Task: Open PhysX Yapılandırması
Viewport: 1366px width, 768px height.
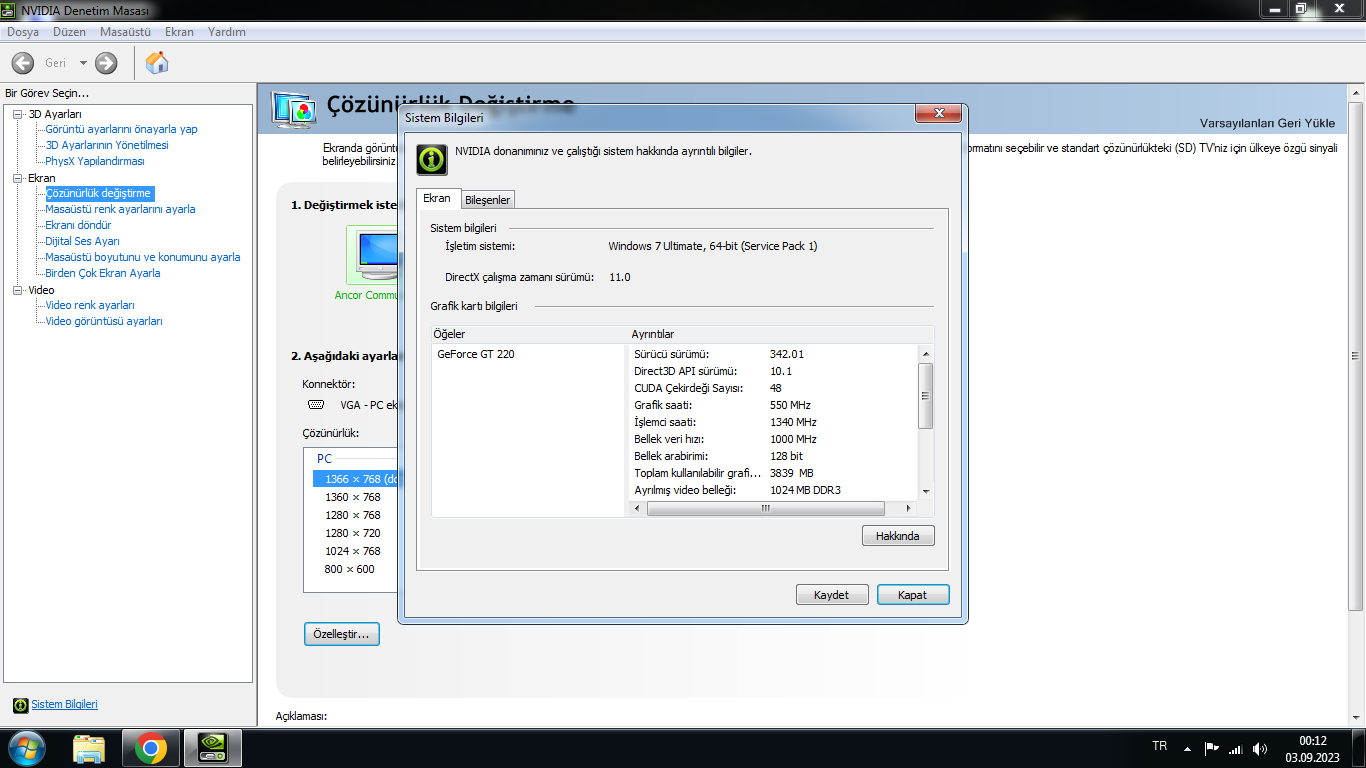Action: tap(95, 161)
